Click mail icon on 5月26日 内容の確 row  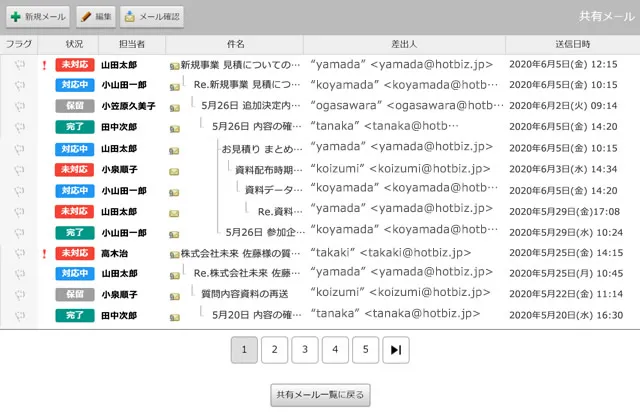point(174,129)
